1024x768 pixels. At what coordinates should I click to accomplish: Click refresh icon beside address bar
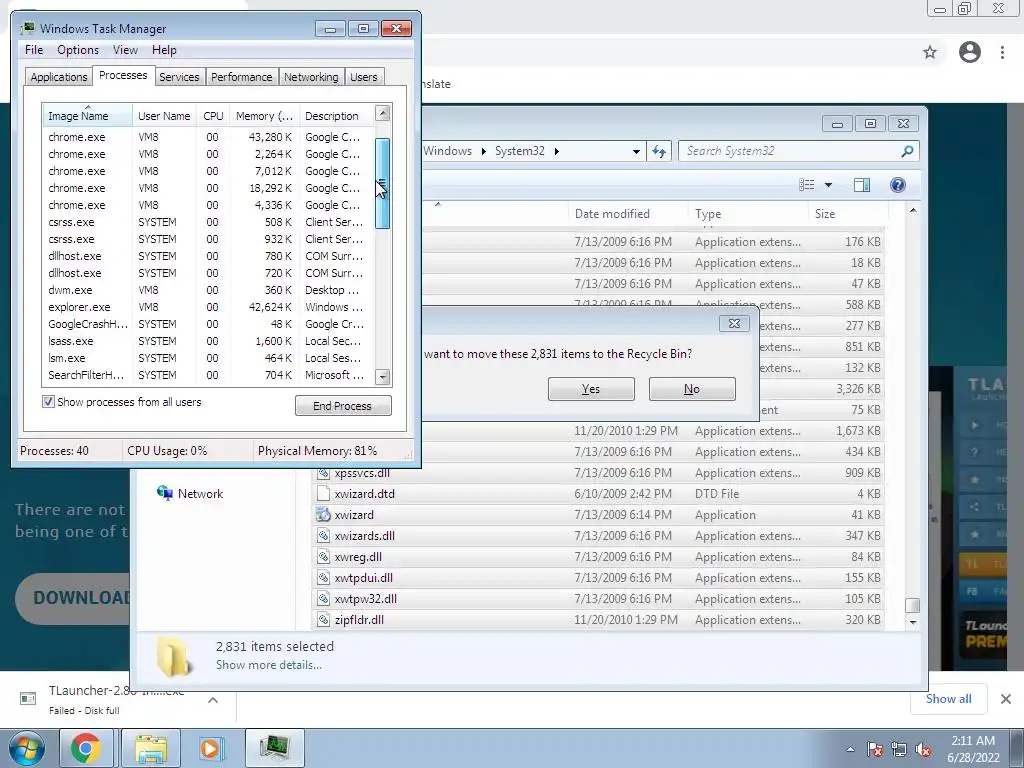click(659, 152)
